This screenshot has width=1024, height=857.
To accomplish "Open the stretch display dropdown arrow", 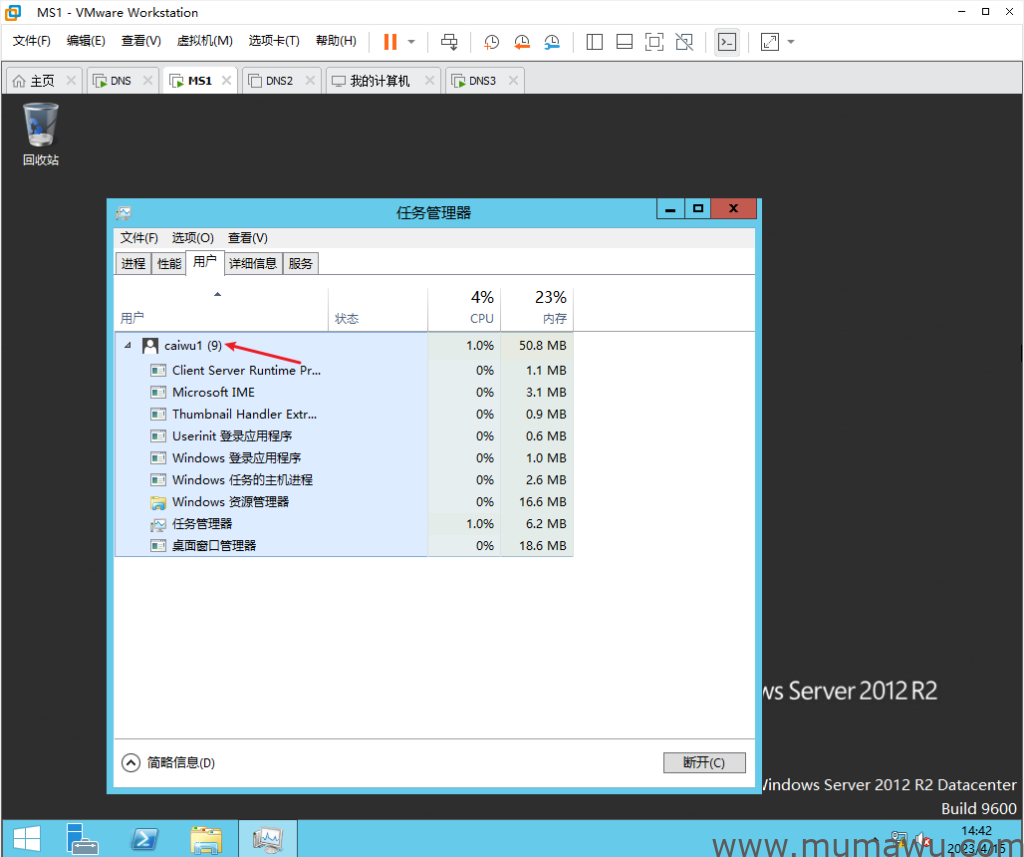I will [791, 42].
